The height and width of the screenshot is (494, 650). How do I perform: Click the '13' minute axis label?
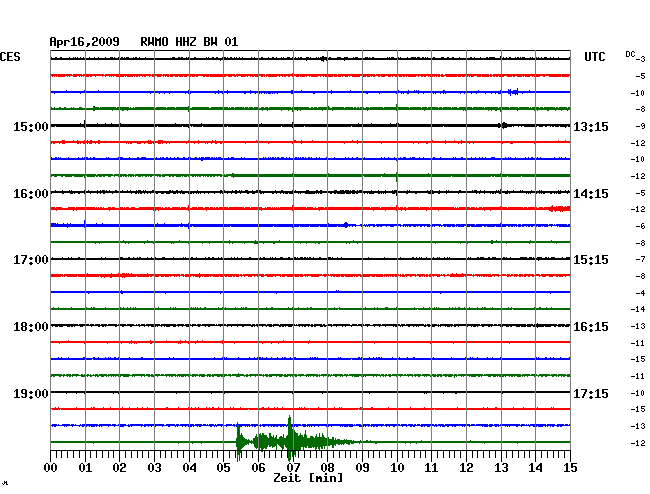pyautogui.click(x=501, y=468)
